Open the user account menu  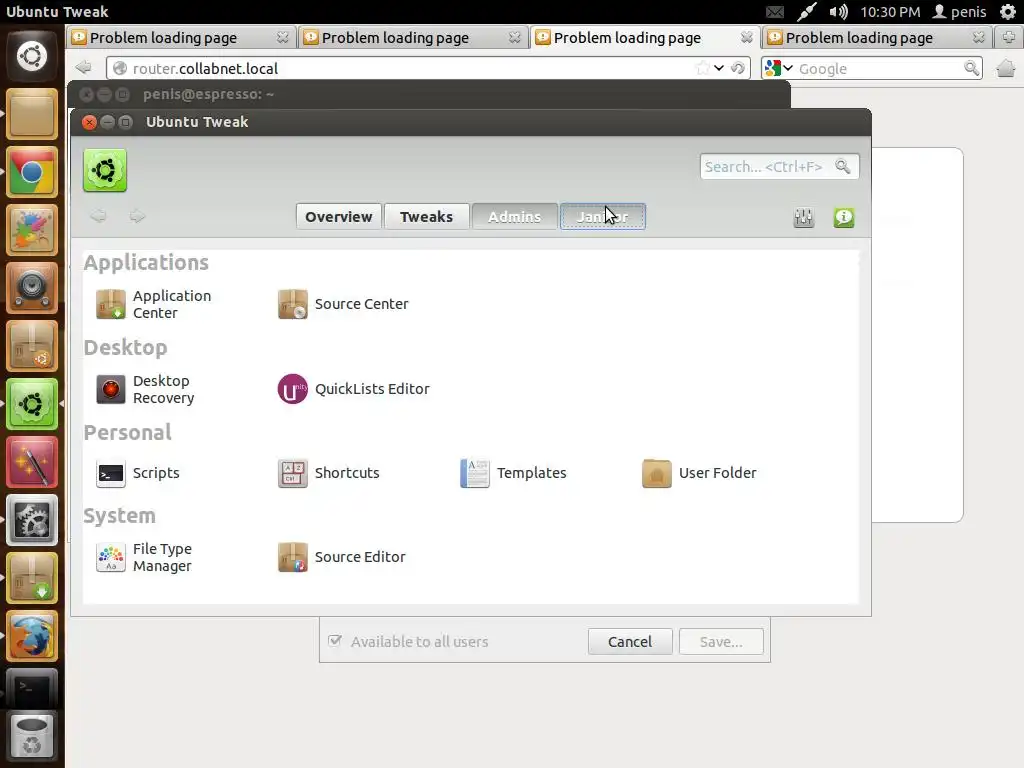[x=959, y=12]
